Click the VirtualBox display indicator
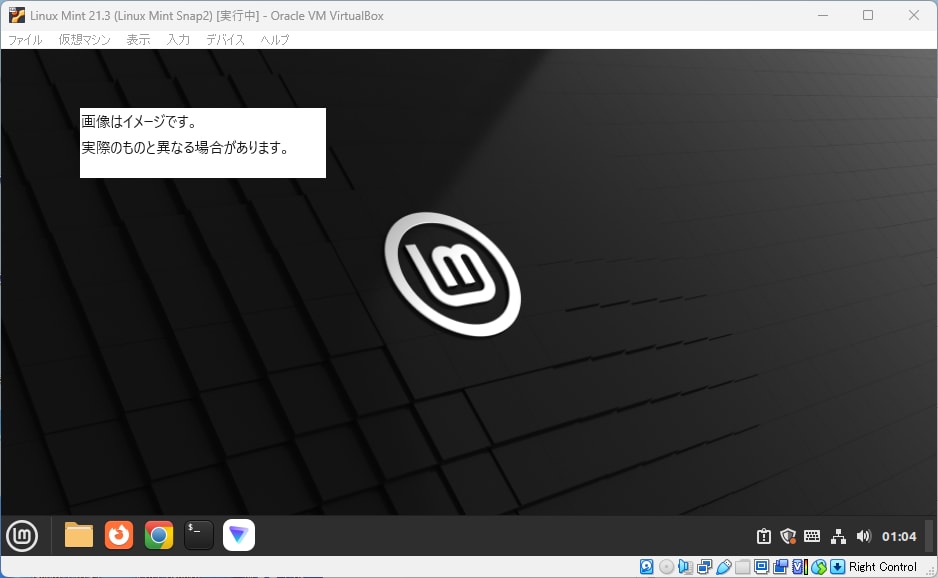Image resolution: width=938 pixels, height=578 pixels. pos(762,567)
